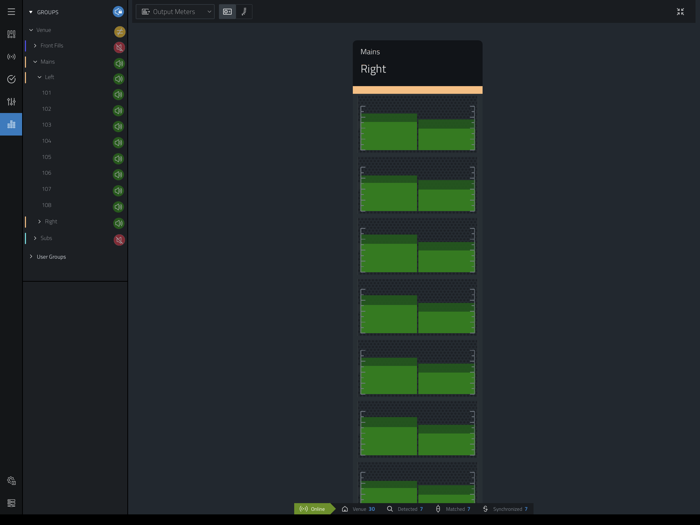Screen dimensions: 700x525
Task: Mute amplifier 106
Action: [x=118, y=175]
